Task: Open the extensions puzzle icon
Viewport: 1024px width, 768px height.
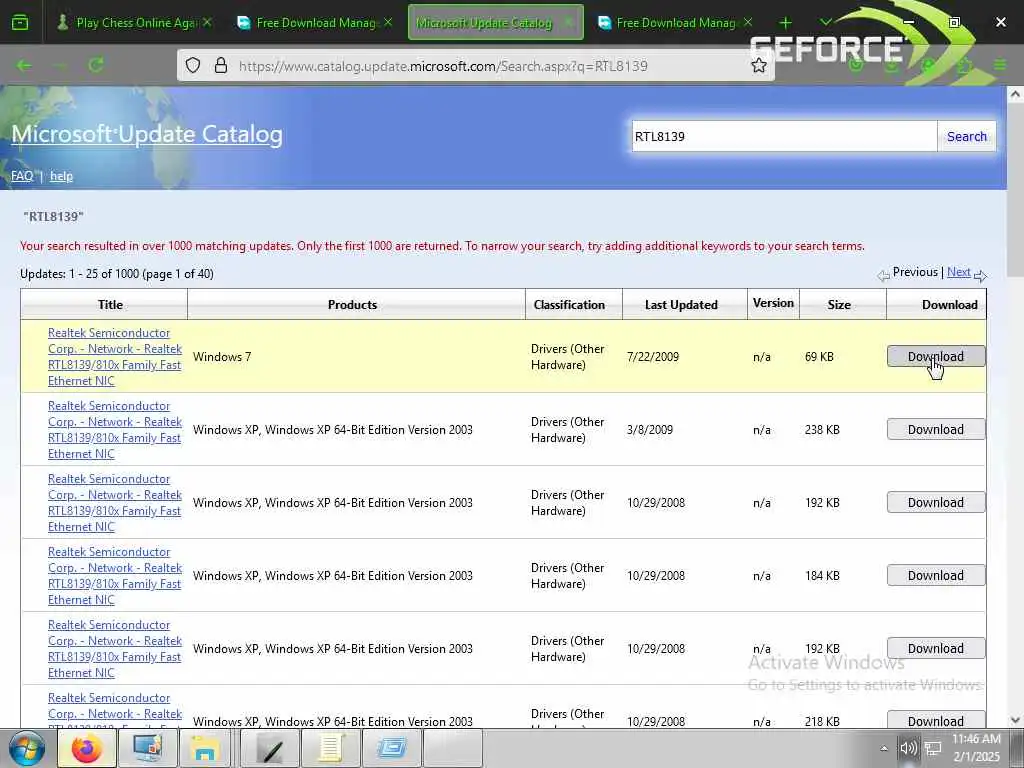Action: click(x=964, y=65)
